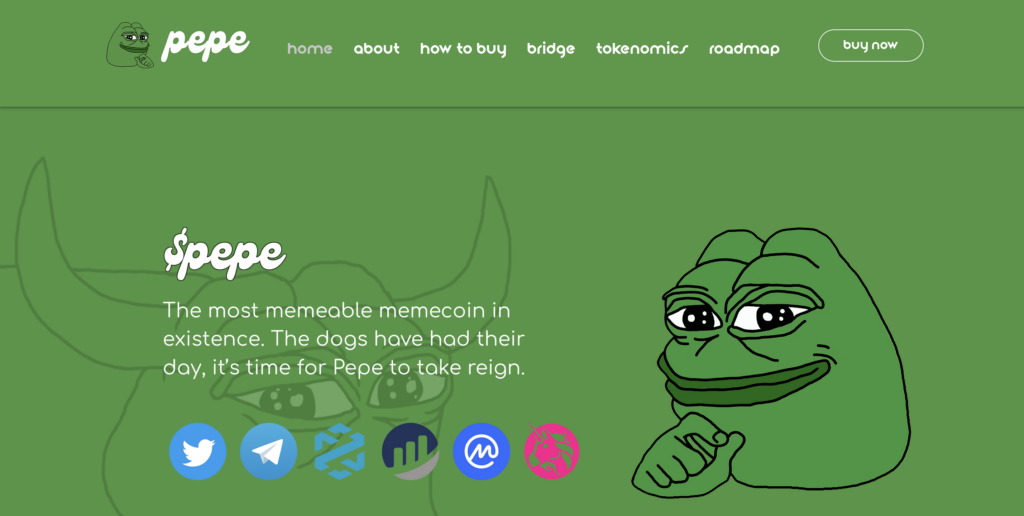Go to the about section link
The width and height of the screenshot is (1024, 516).
coord(377,48)
